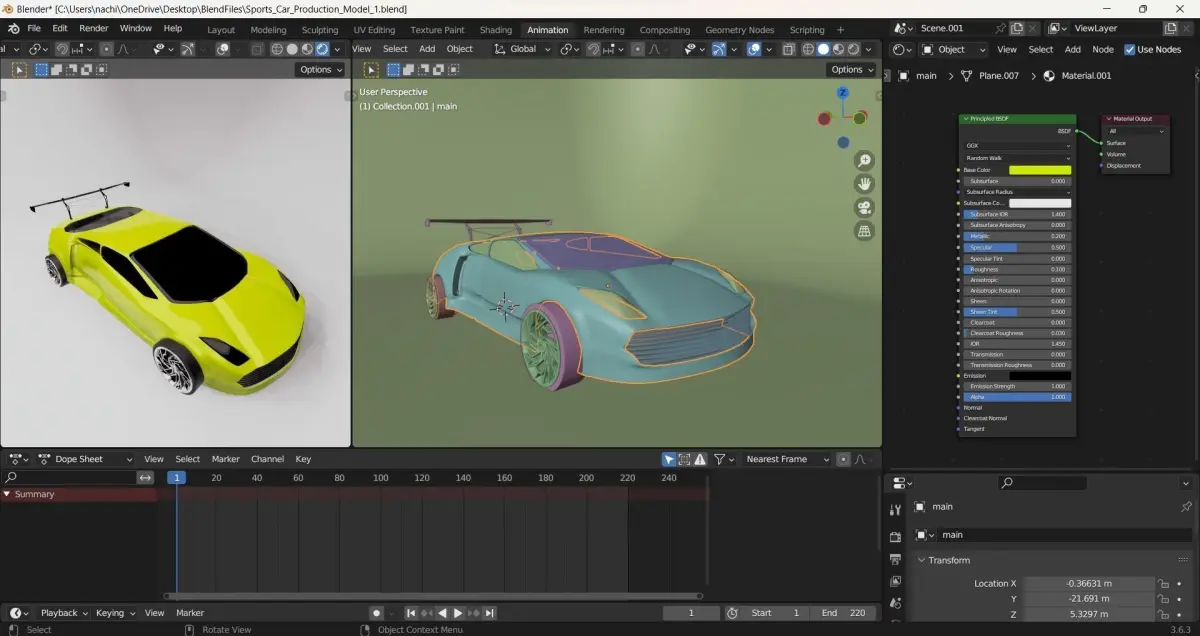Pin the Scene.001 scene pin icon
The height and width of the screenshot is (636, 1200).
1000,29
